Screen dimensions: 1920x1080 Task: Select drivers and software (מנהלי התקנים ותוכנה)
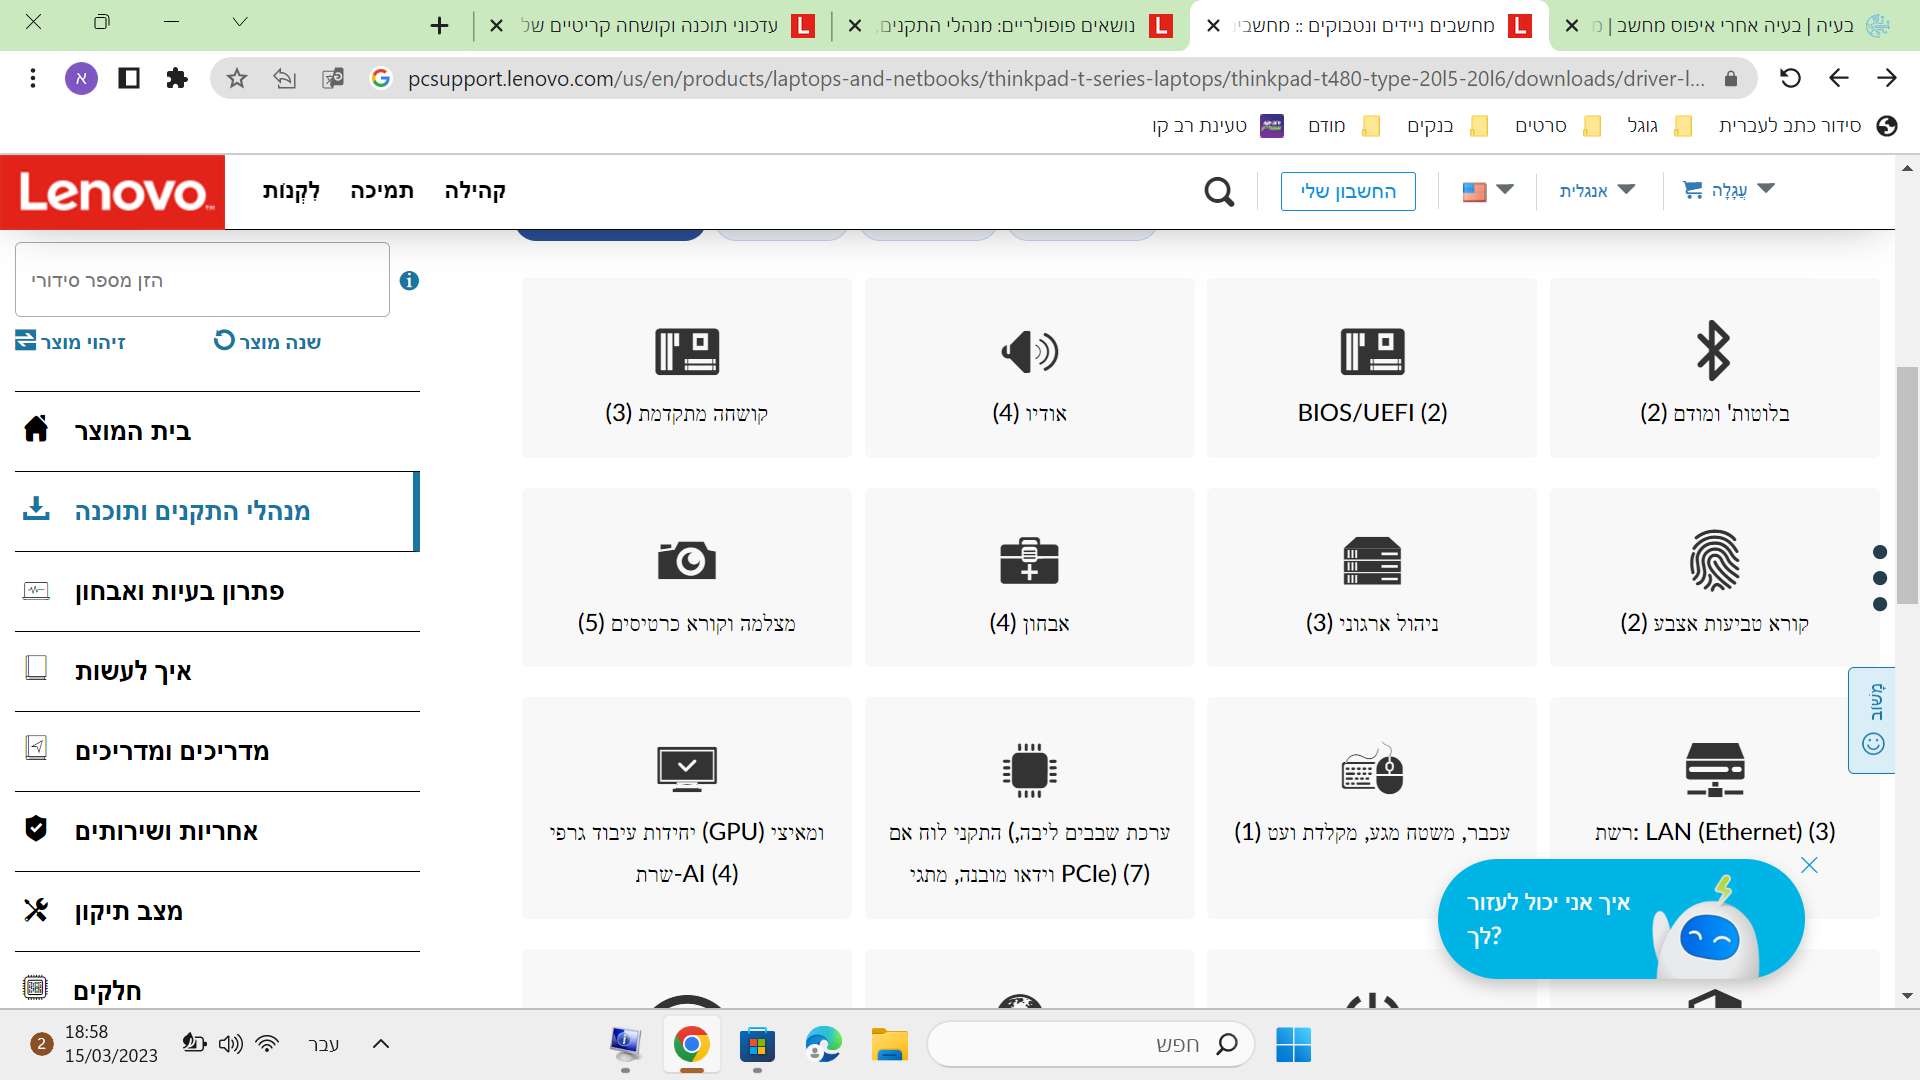click(217, 511)
